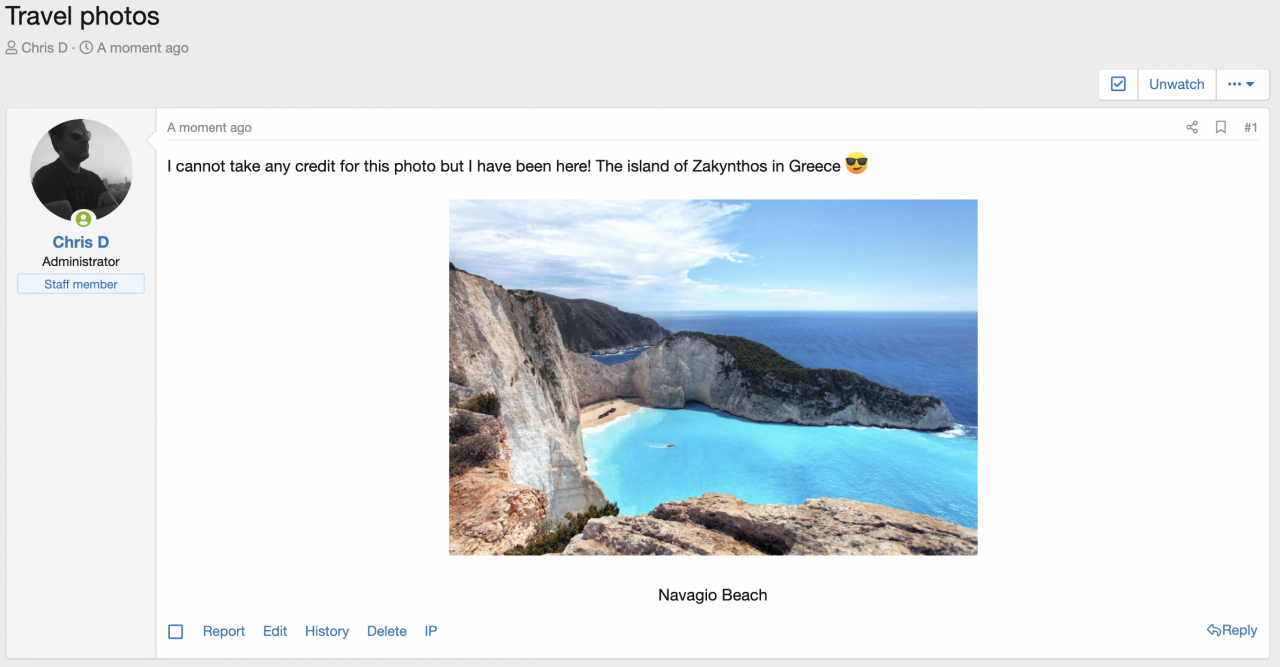Click the green online status badge on avatar

pos(83,219)
